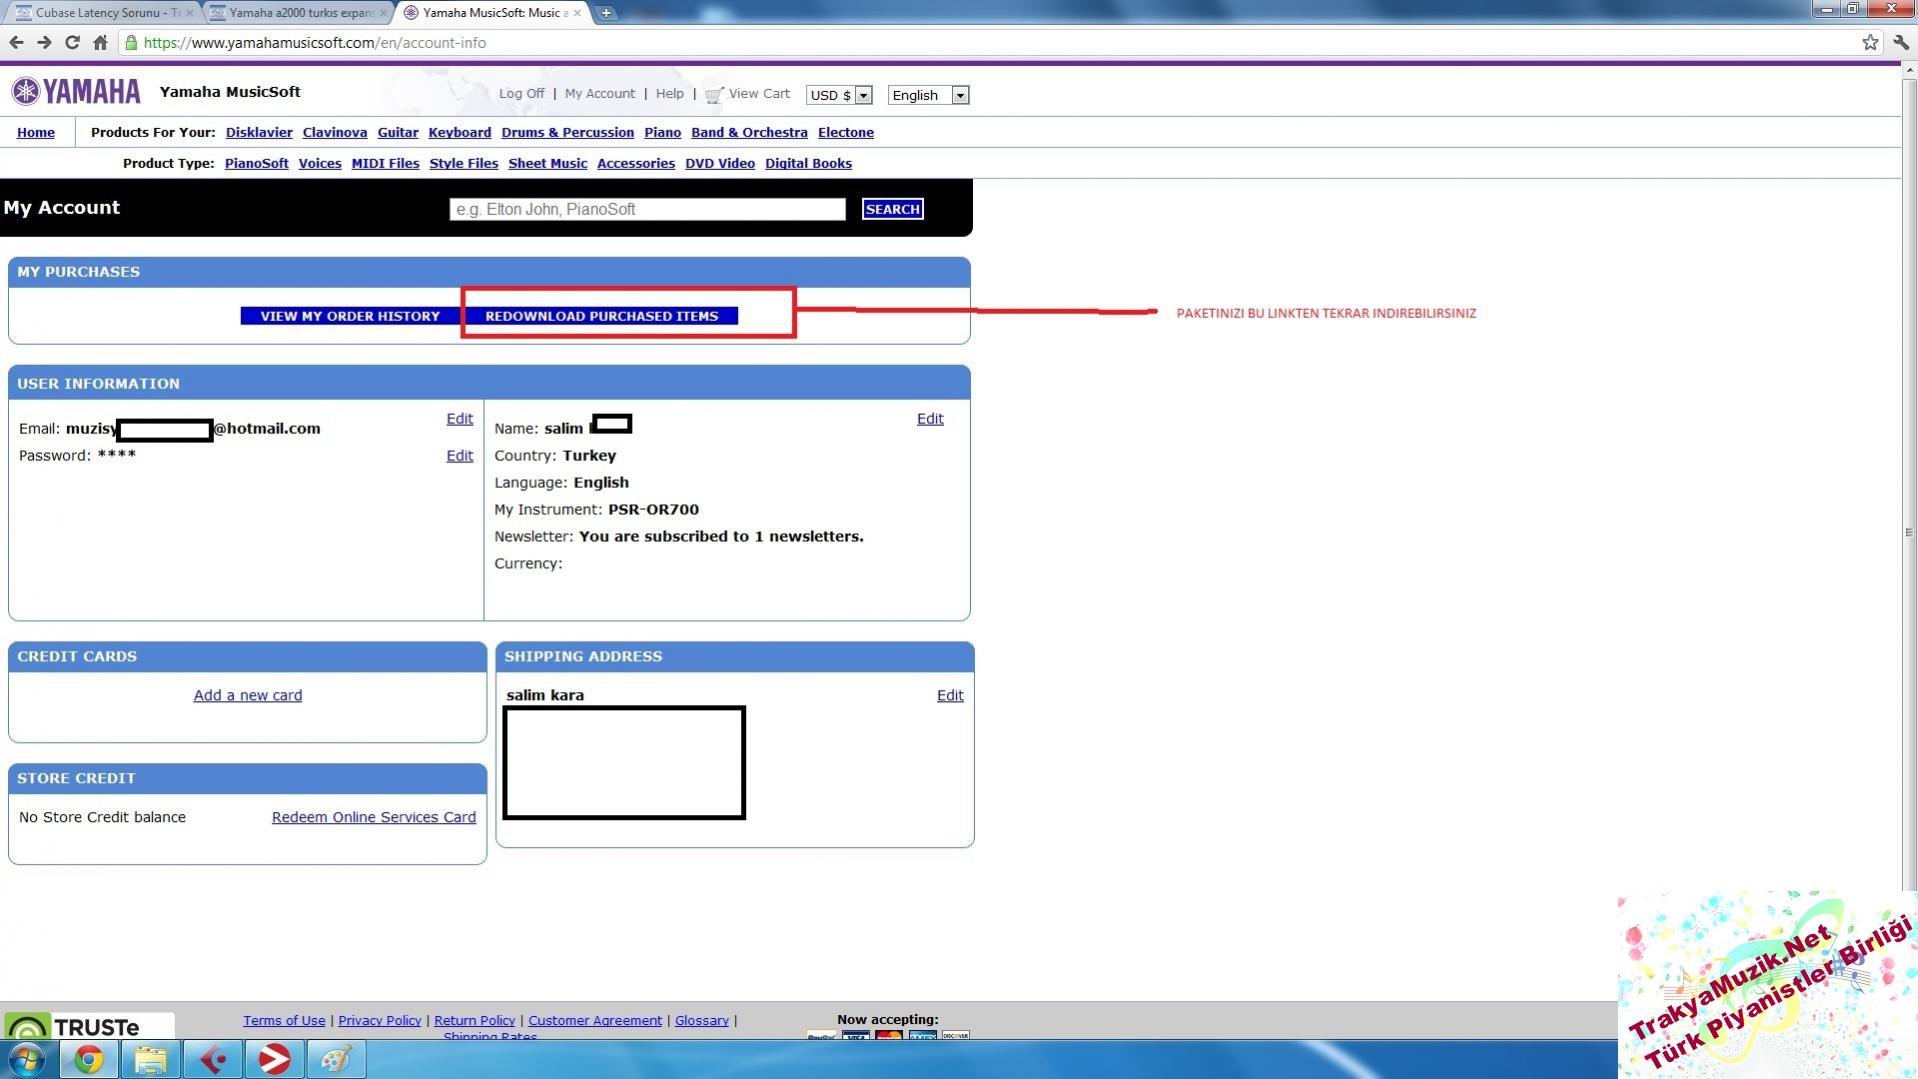Open Windows Start menu orb
Screen dimensions: 1918x1079
click(x=27, y=1059)
